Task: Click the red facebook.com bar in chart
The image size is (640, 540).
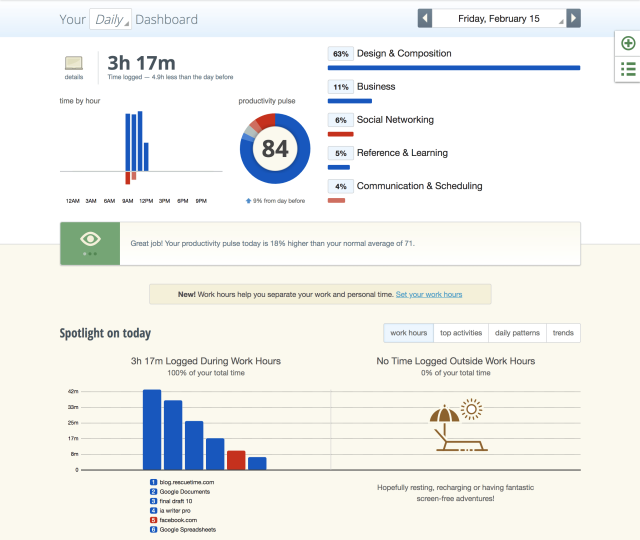Action: [x=236, y=459]
